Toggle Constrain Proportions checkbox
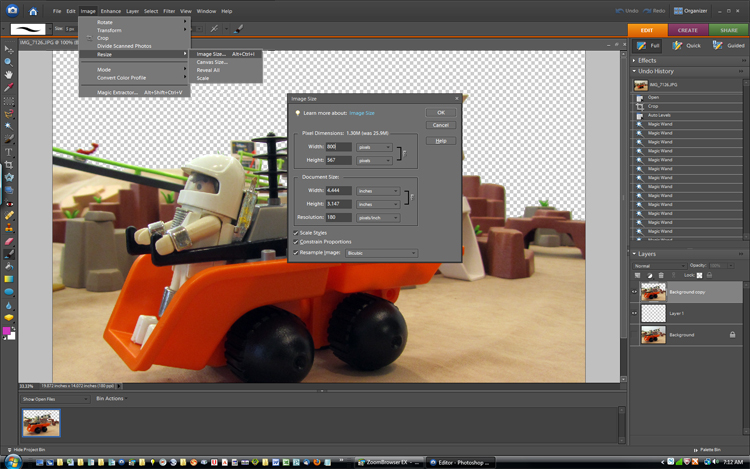 tap(296, 242)
